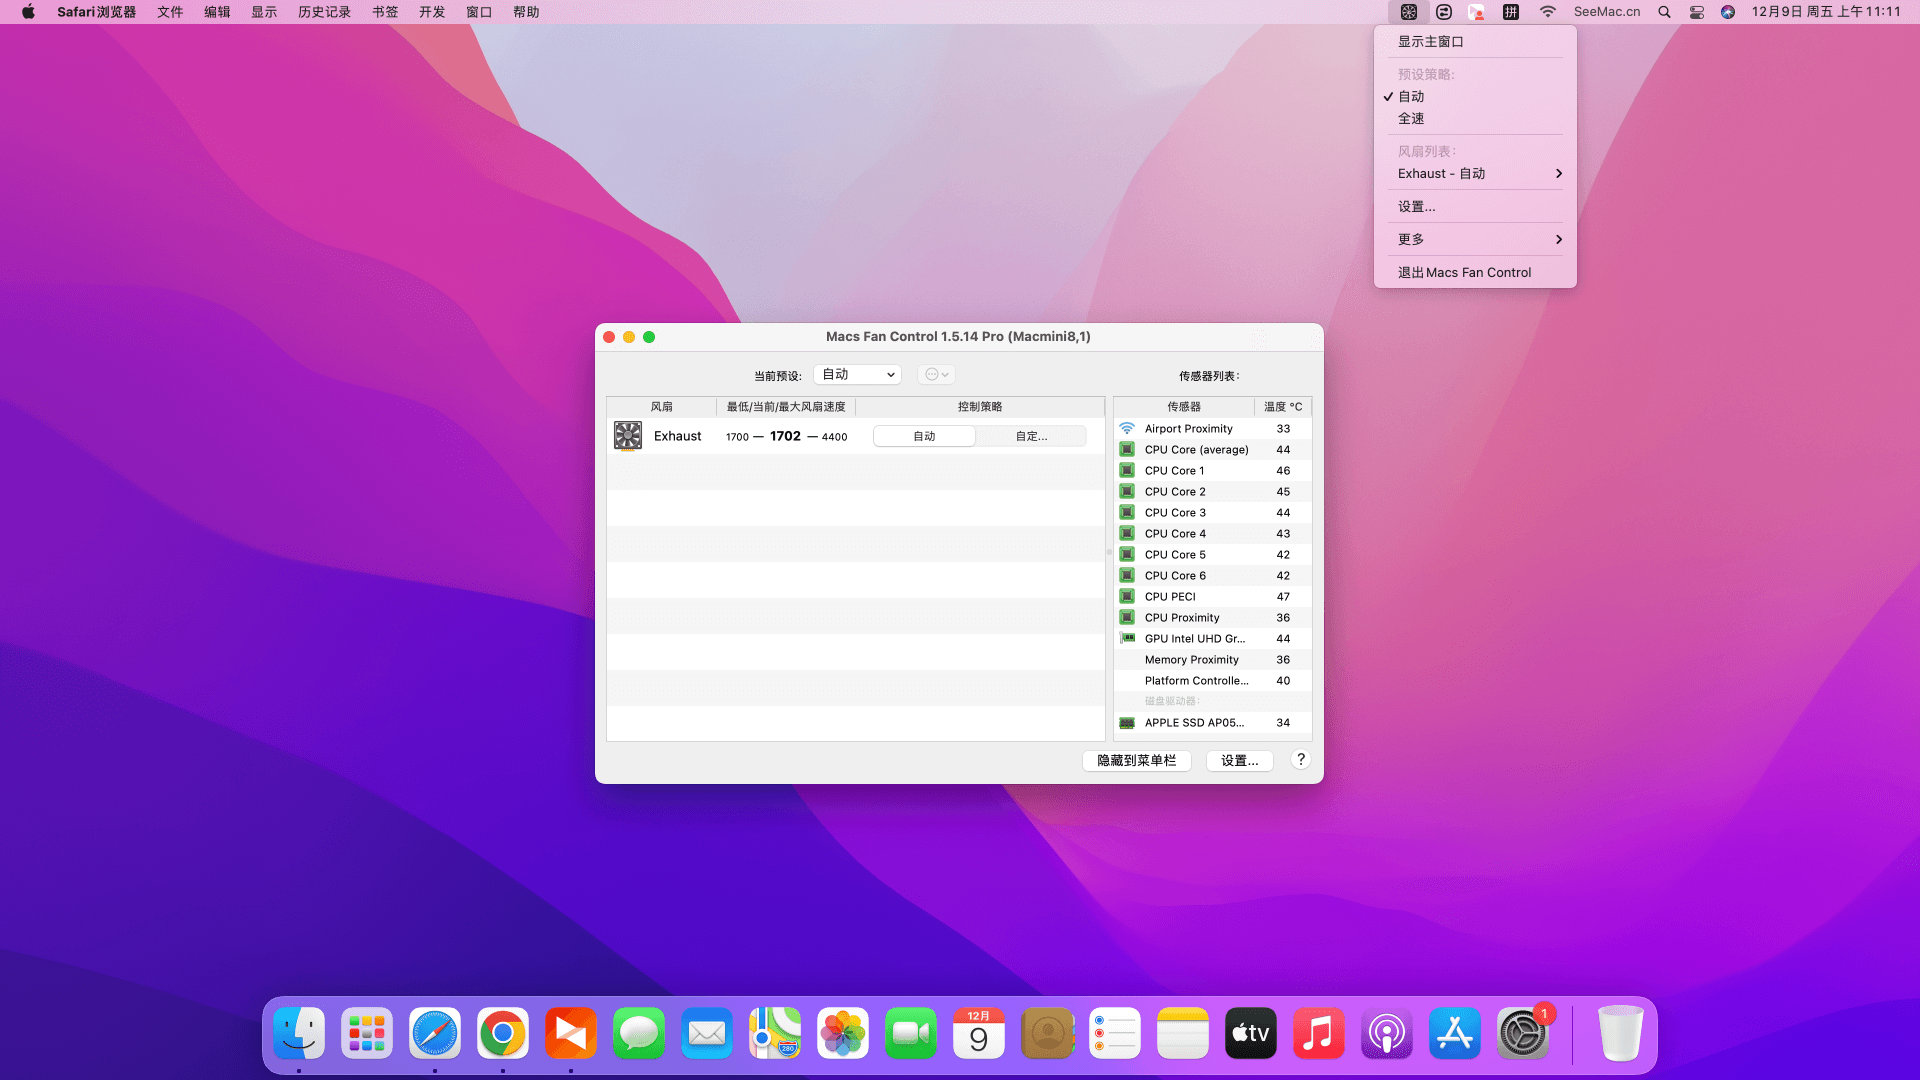Open Notes from the Dock
This screenshot has height=1080, width=1920.
pos(1183,1034)
